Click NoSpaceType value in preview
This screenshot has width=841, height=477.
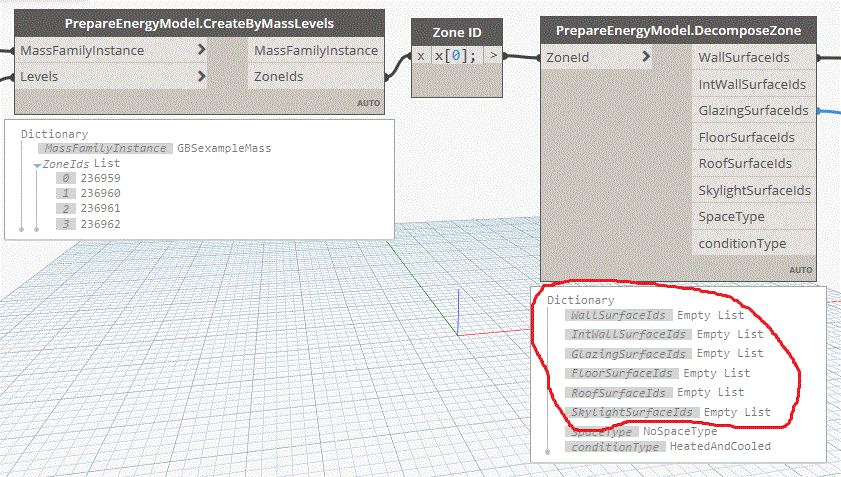tap(680, 431)
